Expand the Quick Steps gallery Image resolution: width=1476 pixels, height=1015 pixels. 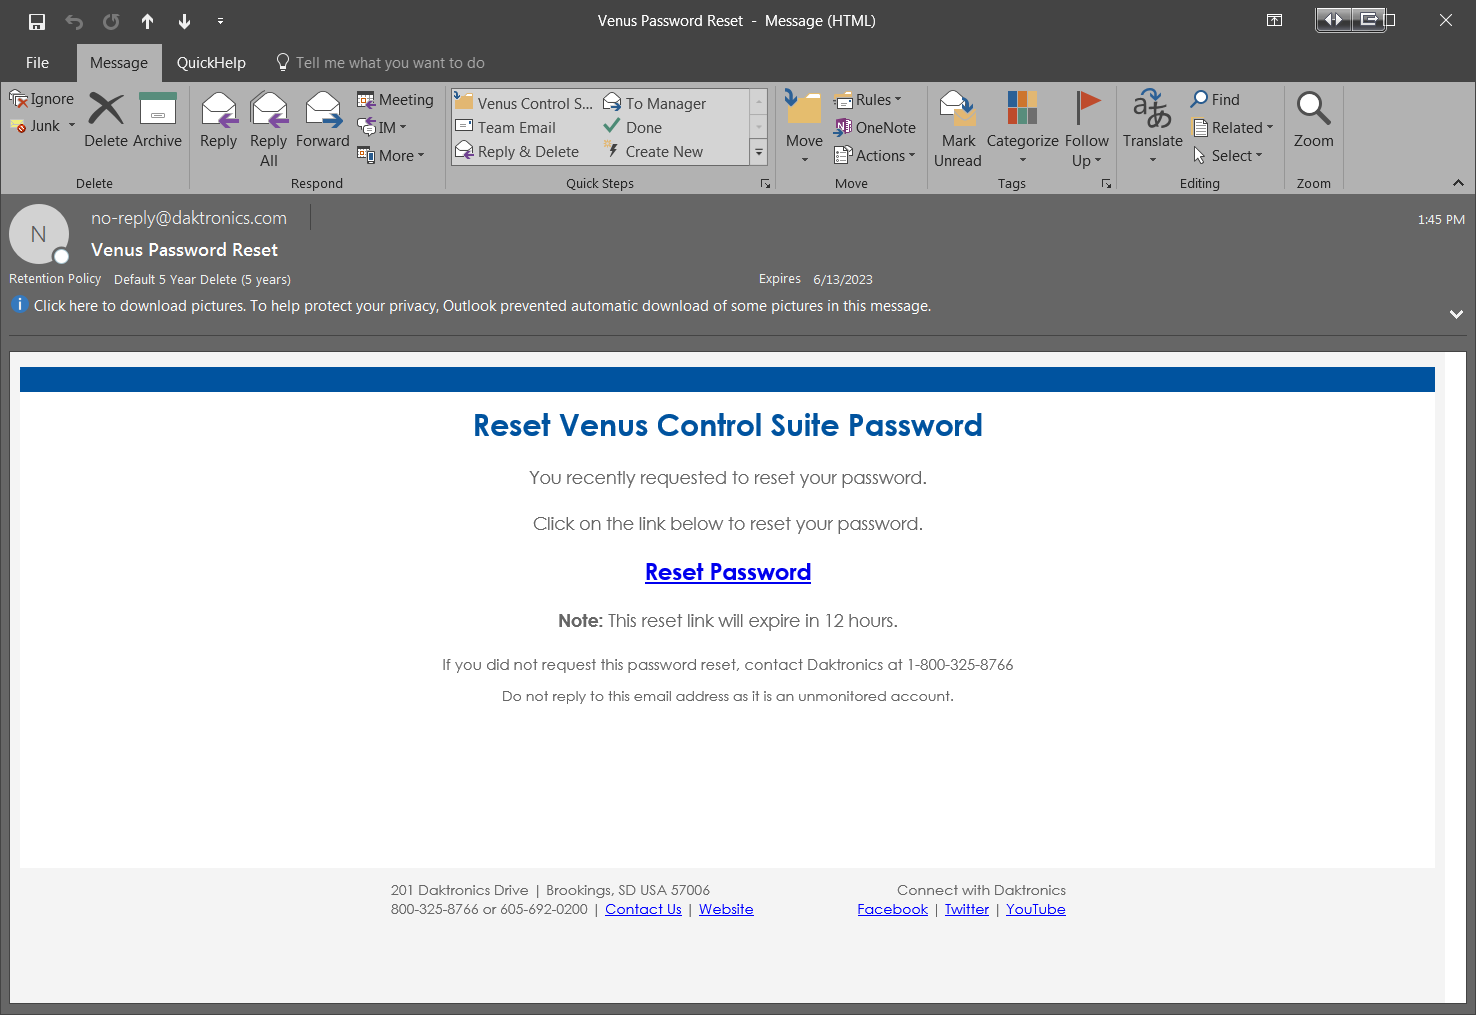tap(759, 153)
